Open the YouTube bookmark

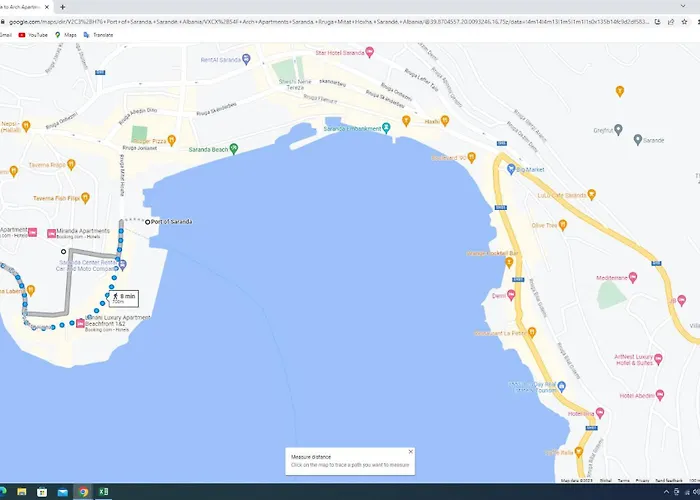33,34
